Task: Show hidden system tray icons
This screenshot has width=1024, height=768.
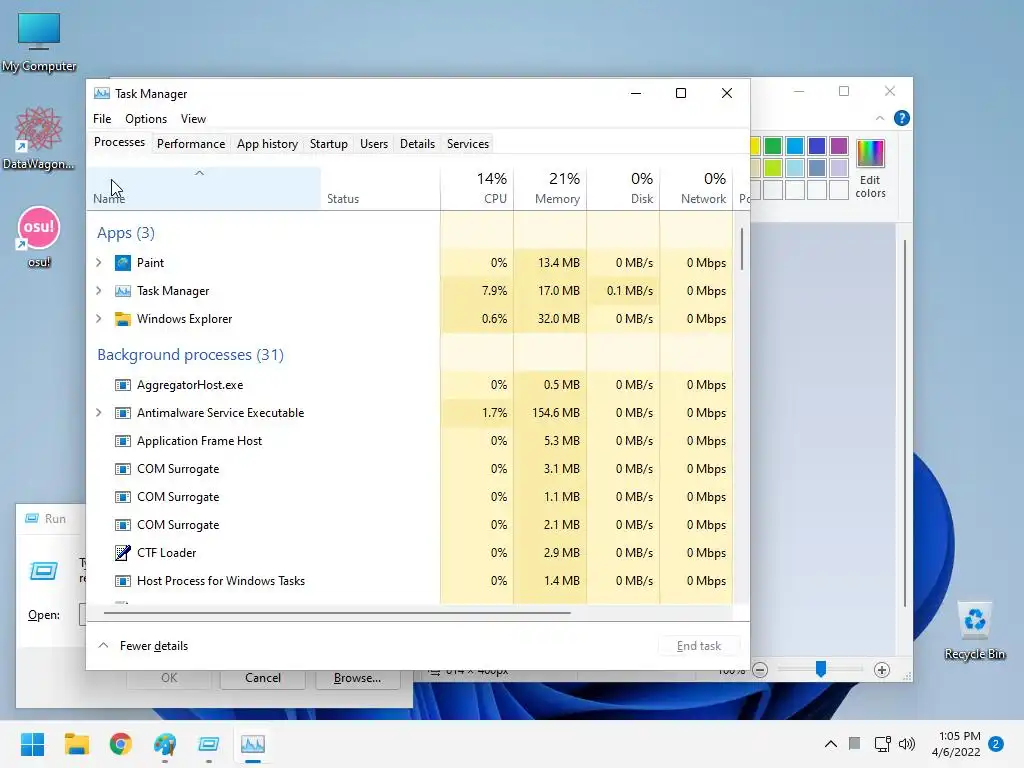Action: coord(831,744)
